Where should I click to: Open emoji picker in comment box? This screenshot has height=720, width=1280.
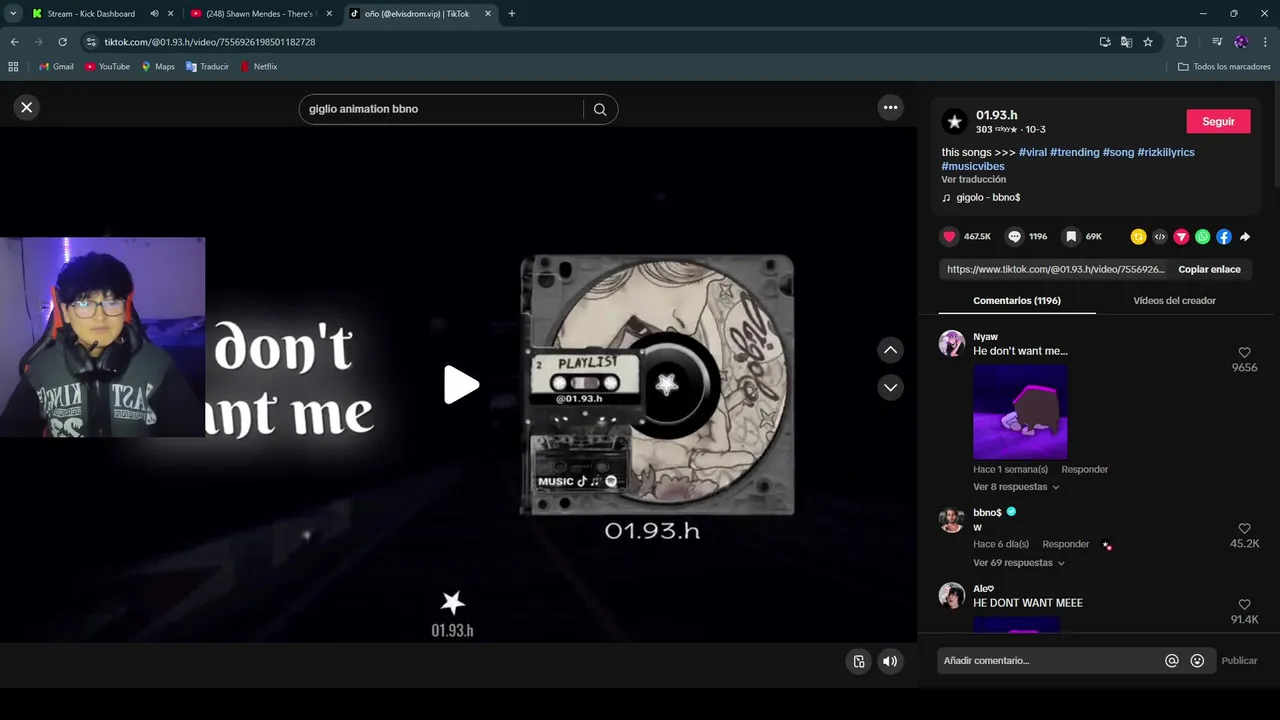pos(1197,661)
